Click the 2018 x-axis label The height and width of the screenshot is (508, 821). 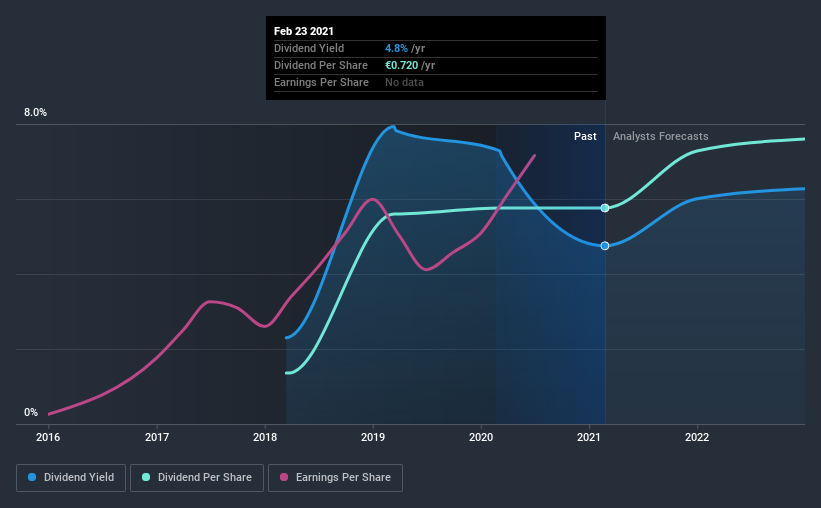[265, 437]
